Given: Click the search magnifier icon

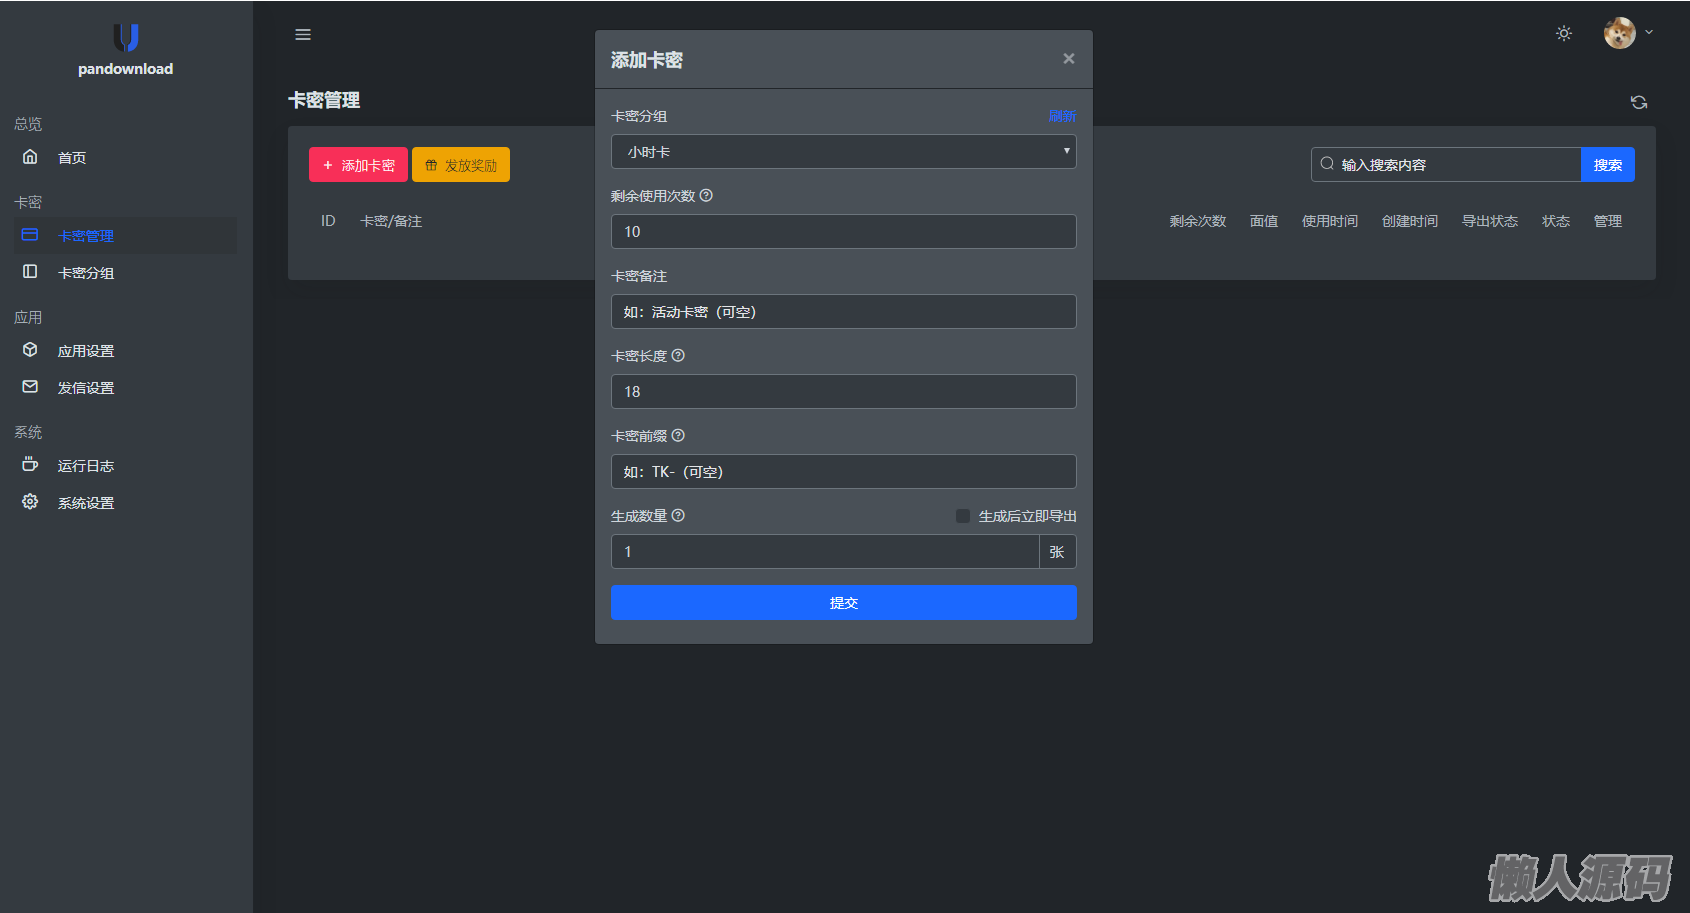Looking at the screenshot, I should point(1327,164).
